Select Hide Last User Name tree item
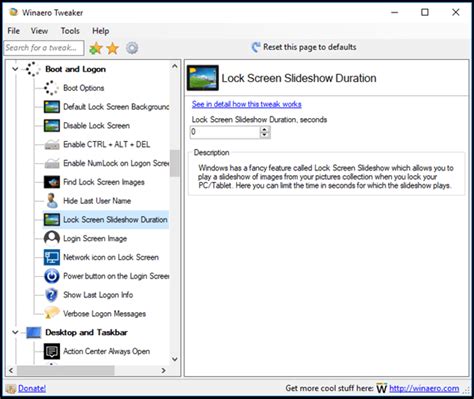 pos(97,201)
